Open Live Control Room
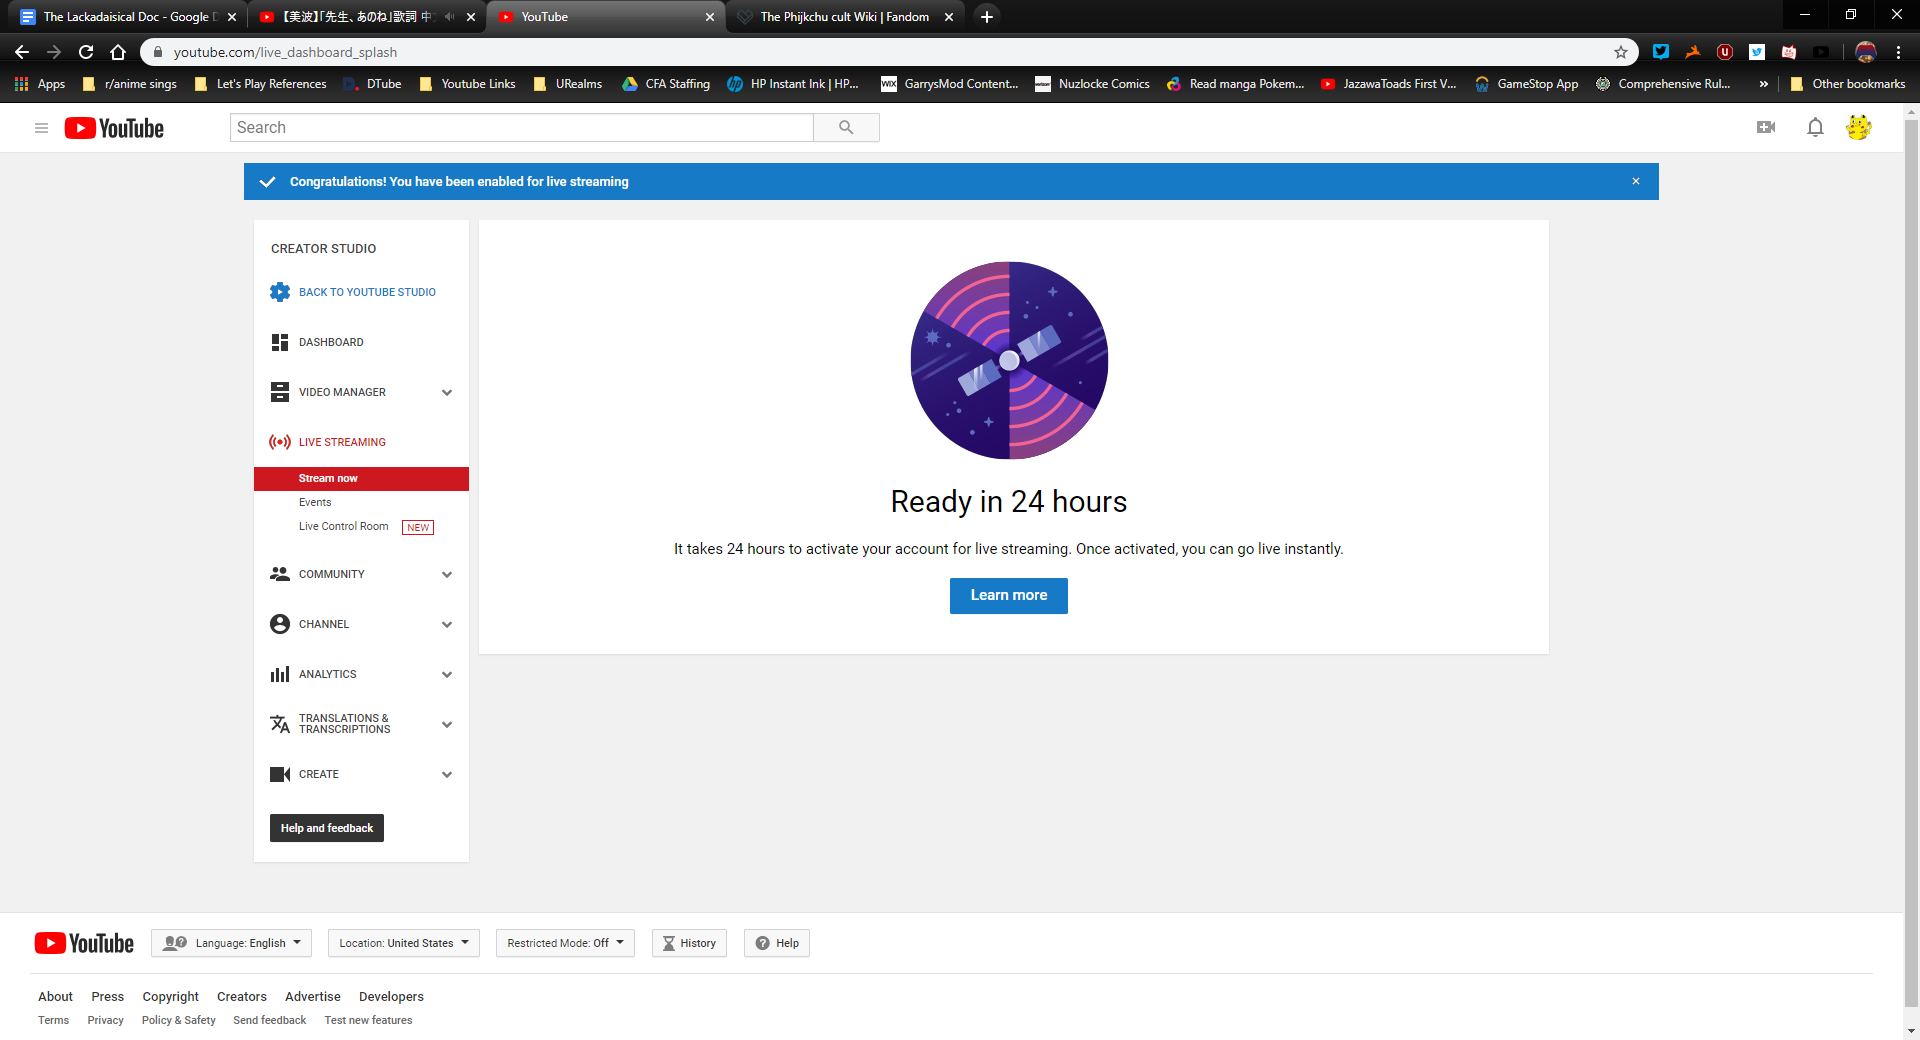Image resolution: width=1920 pixels, height=1040 pixels. click(343, 526)
